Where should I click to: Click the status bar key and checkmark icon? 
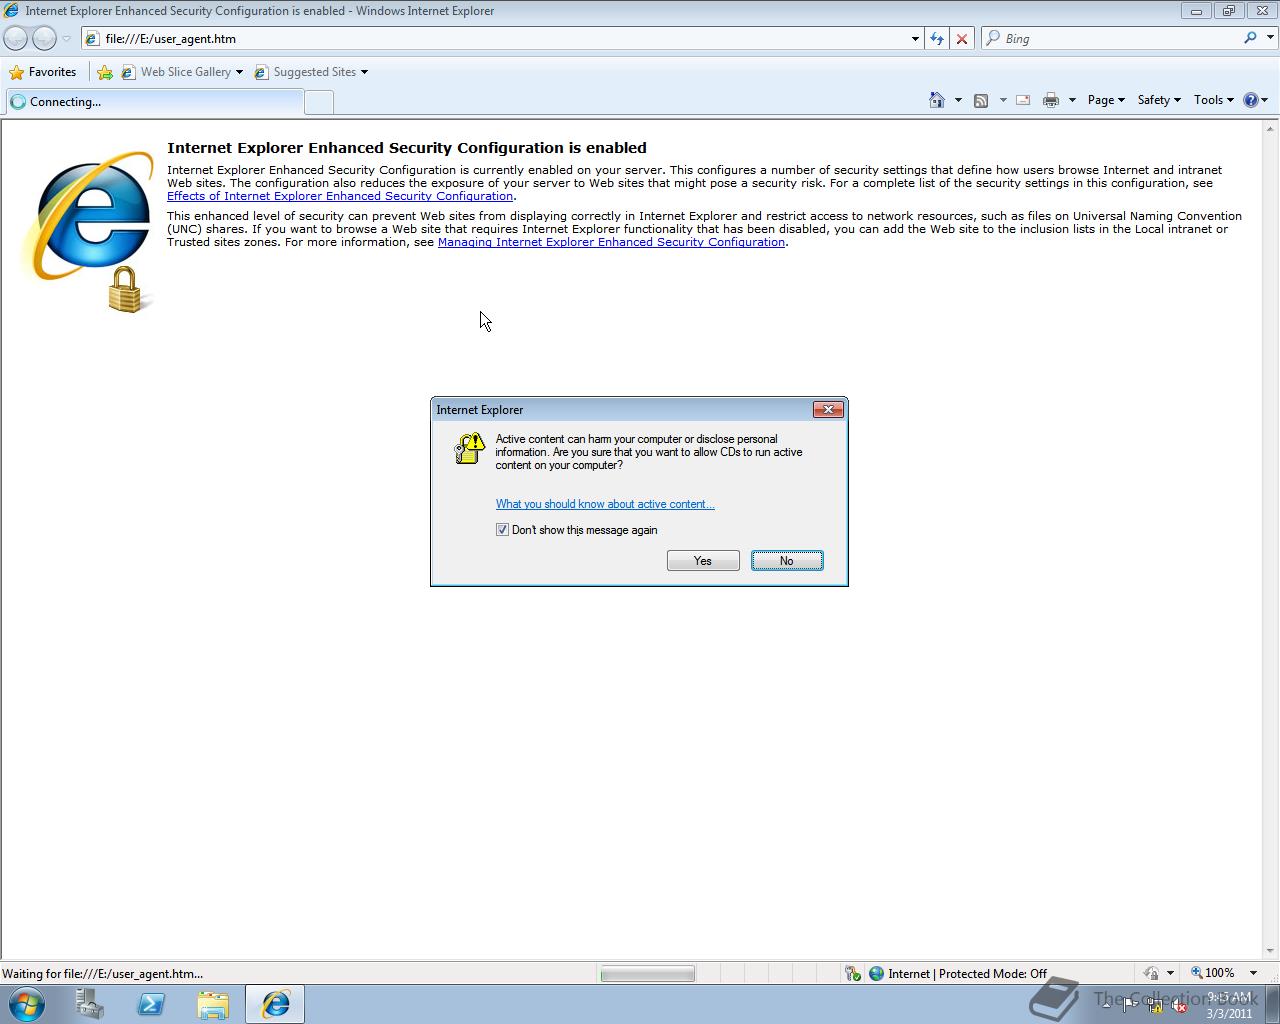(853, 974)
